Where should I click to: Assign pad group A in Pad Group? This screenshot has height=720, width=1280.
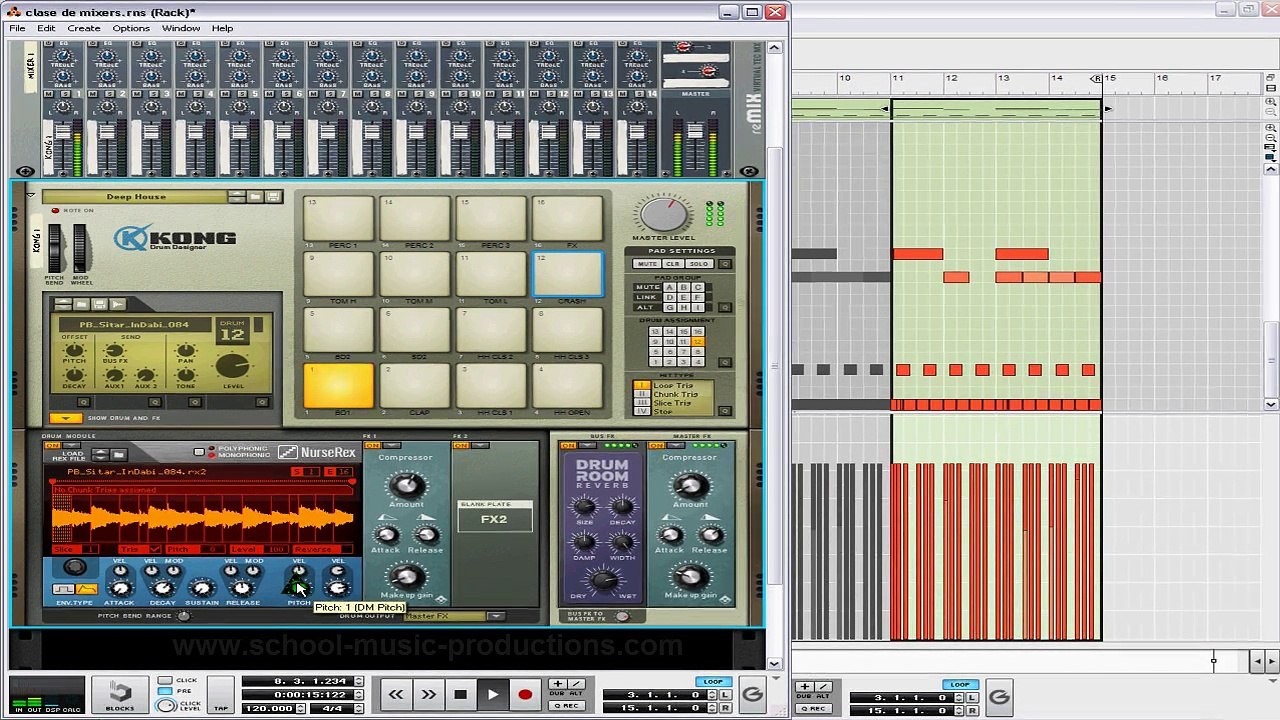[x=672, y=288]
